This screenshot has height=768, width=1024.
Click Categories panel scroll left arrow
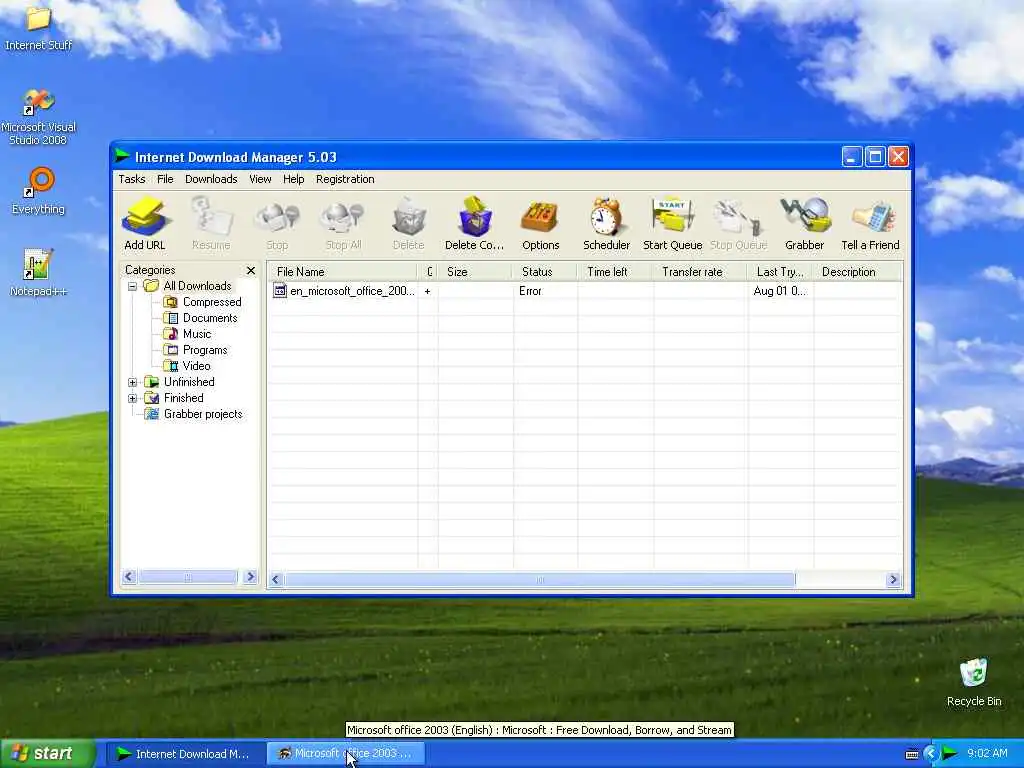point(129,577)
